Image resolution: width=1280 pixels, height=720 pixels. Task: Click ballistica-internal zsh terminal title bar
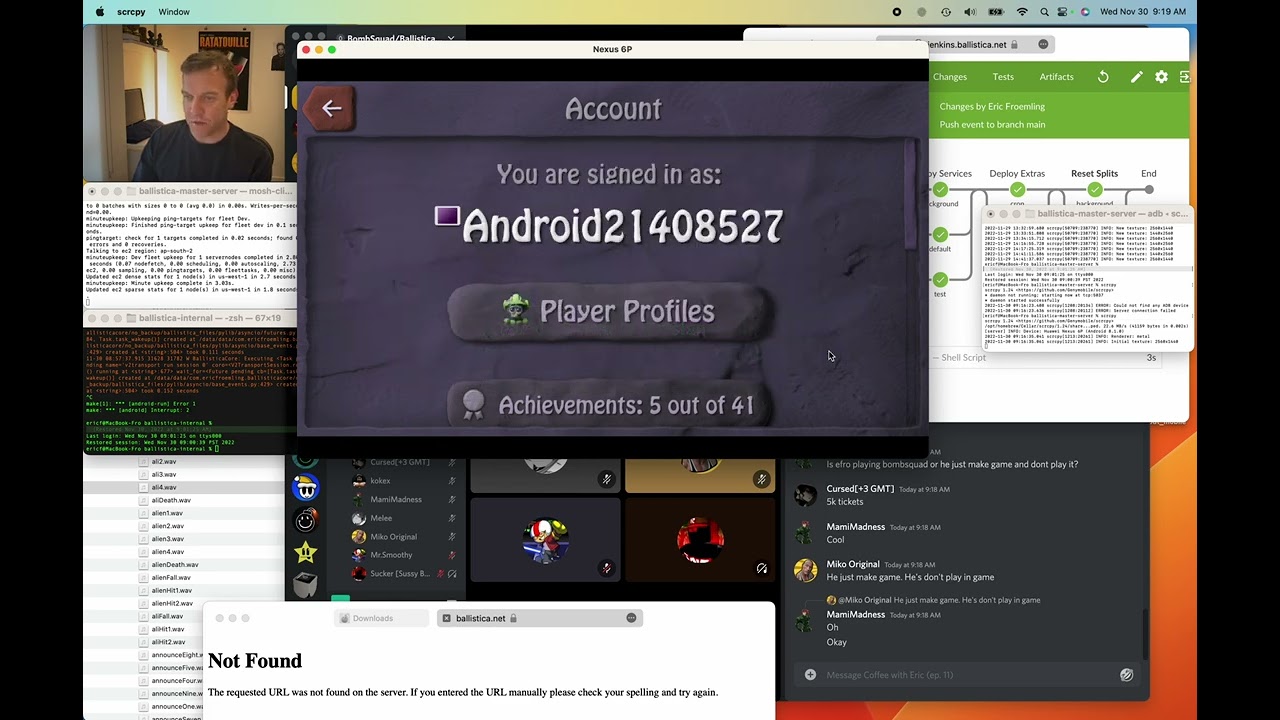coord(190,318)
